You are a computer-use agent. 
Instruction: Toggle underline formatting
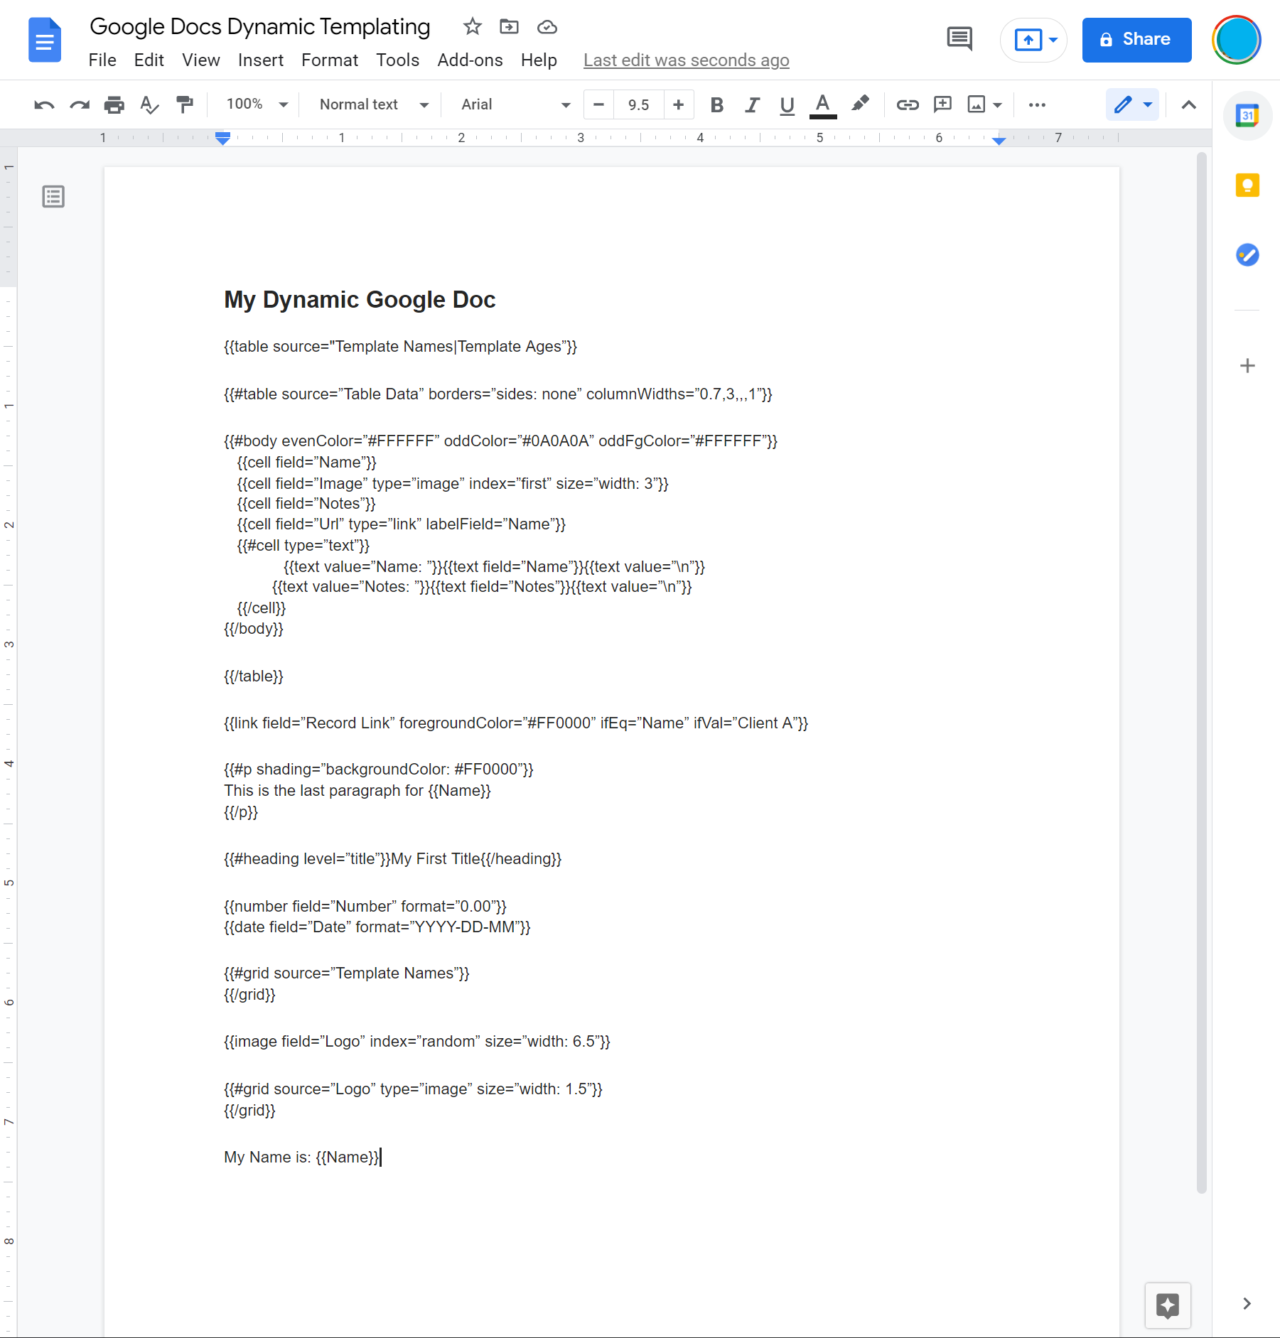787,104
